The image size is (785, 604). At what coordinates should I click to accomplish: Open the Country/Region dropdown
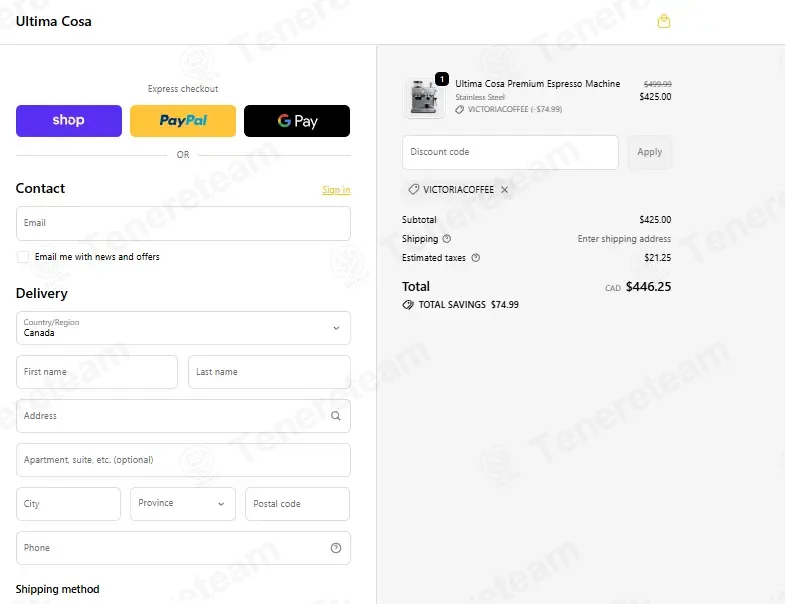[x=183, y=328]
